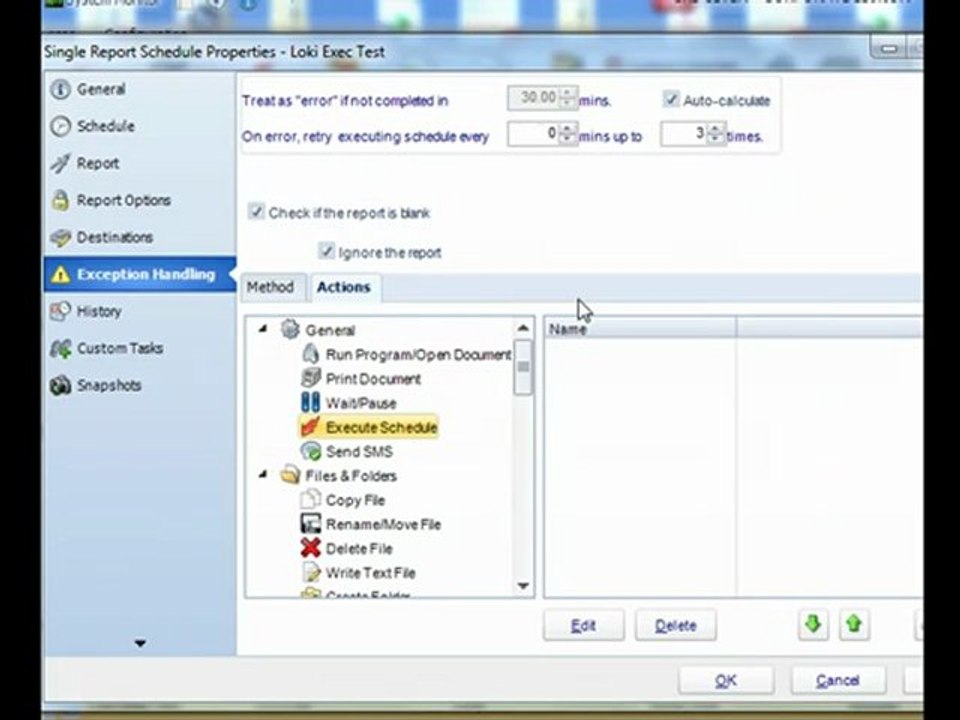Expand sidebar with bottom down arrow
The height and width of the screenshot is (720, 960).
[x=140, y=643]
